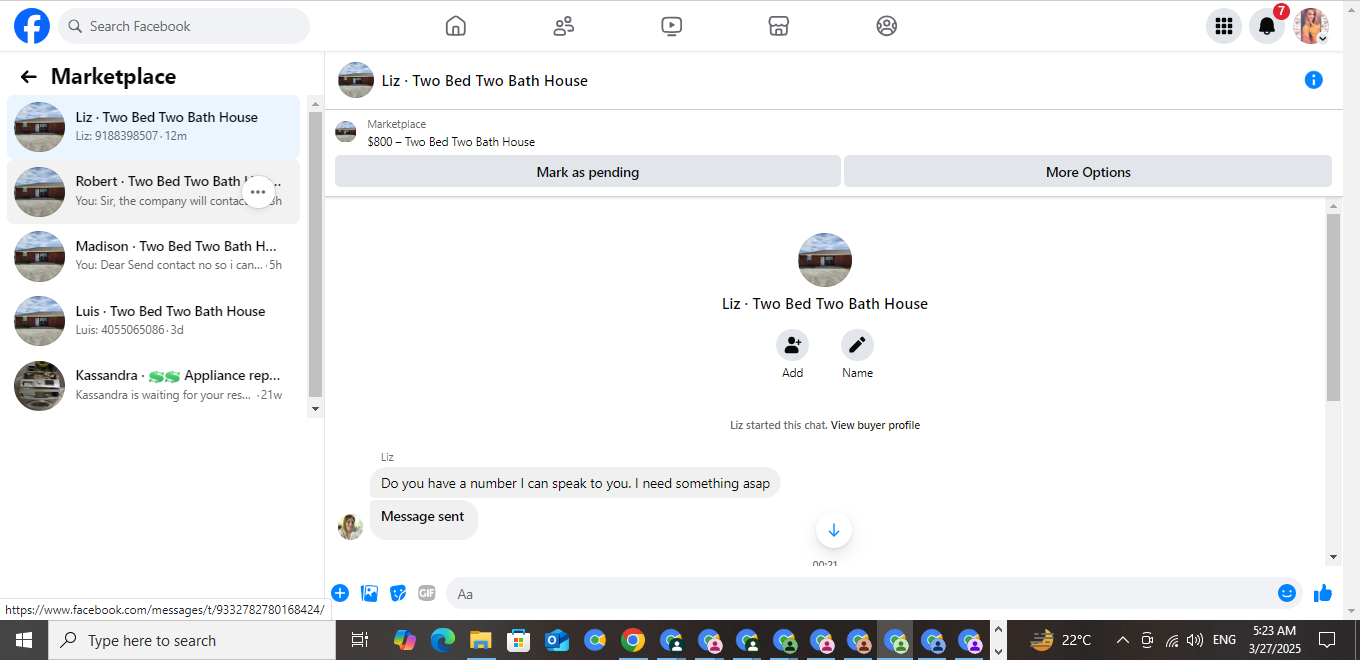The width and height of the screenshot is (1360, 660).
Task: Click inside the Search Facebook field
Action: tap(184, 26)
